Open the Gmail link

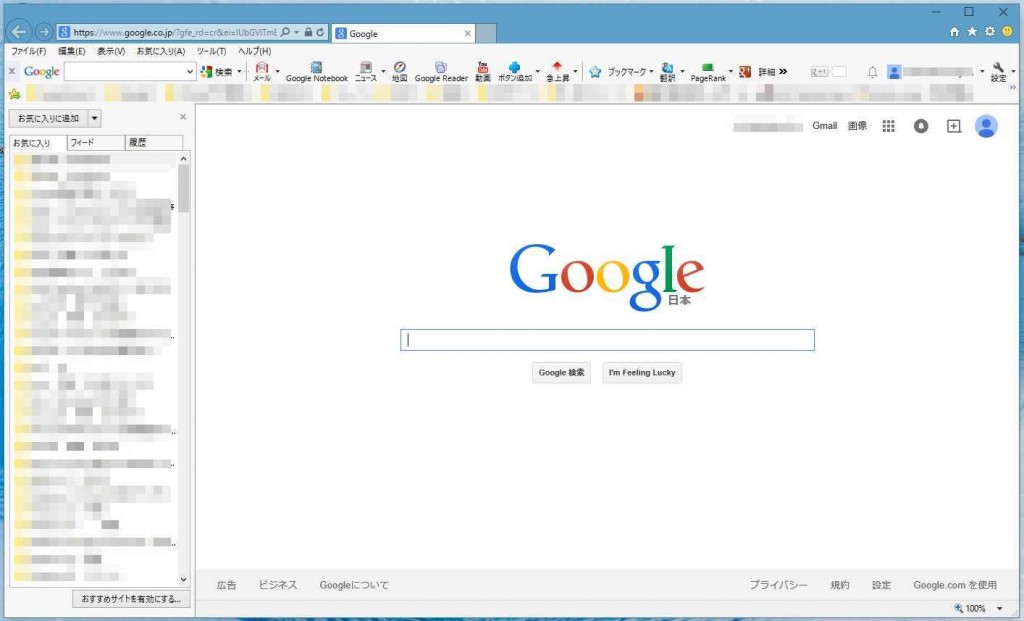pyautogui.click(x=824, y=126)
